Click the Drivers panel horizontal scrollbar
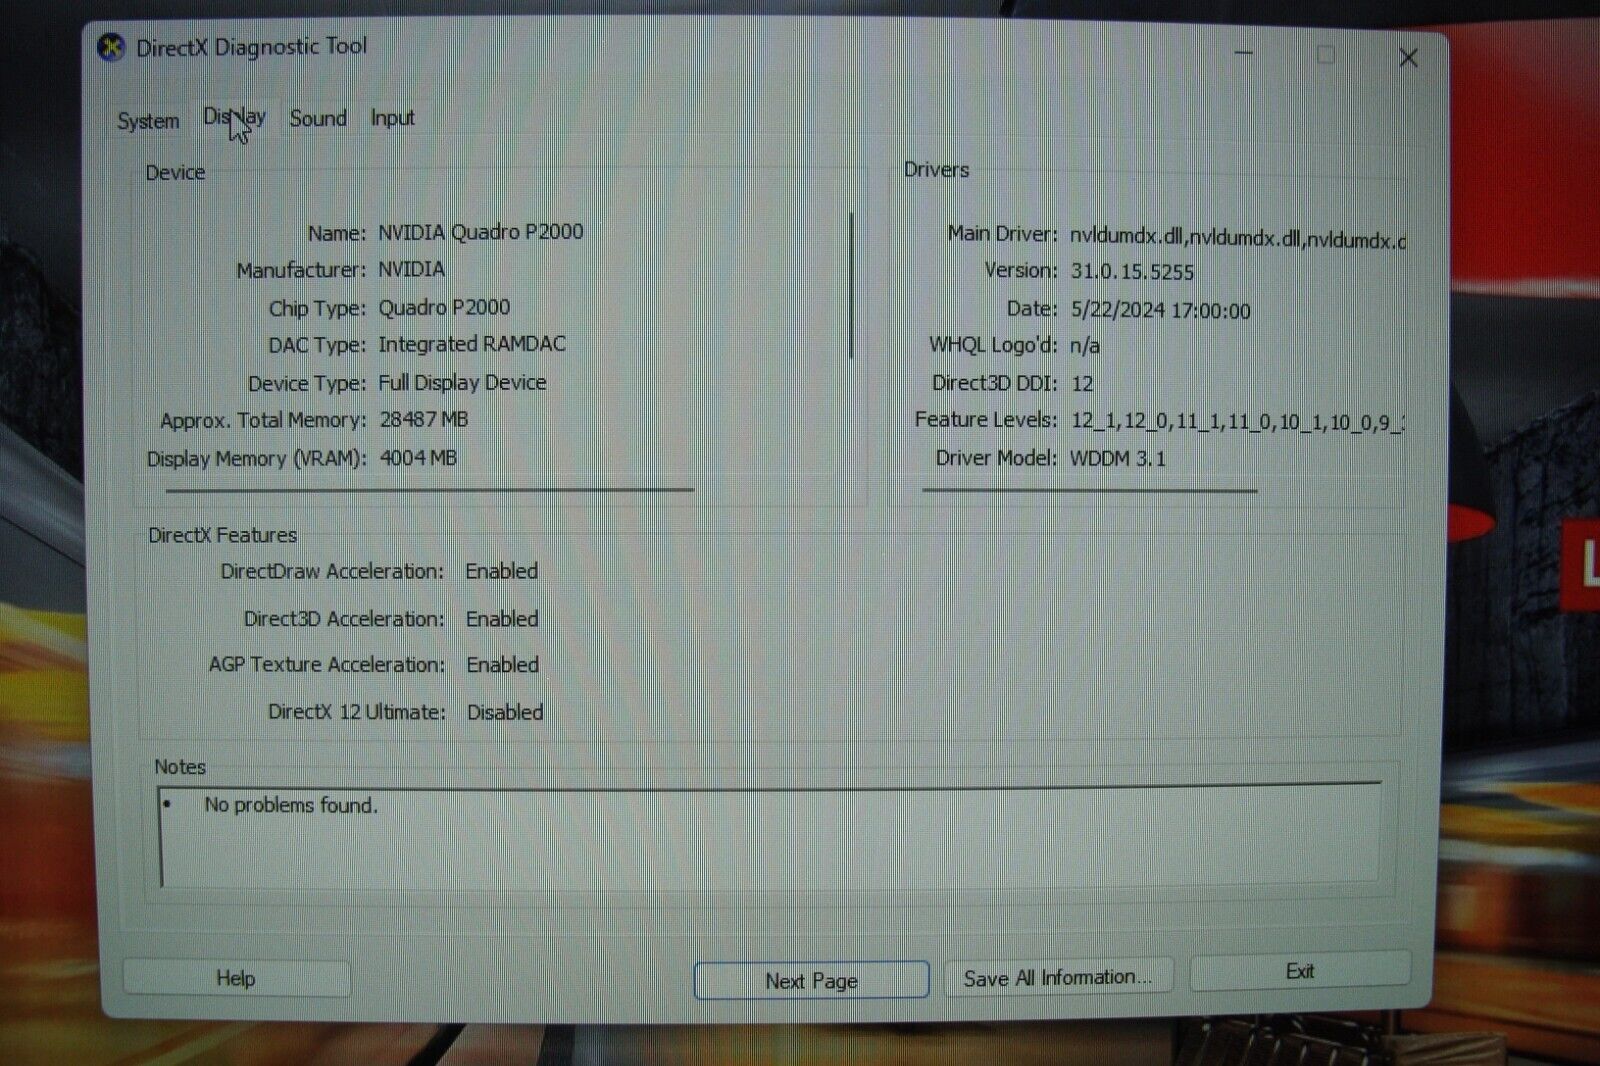Screen dimensions: 1600x1066 pos(1090,490)
